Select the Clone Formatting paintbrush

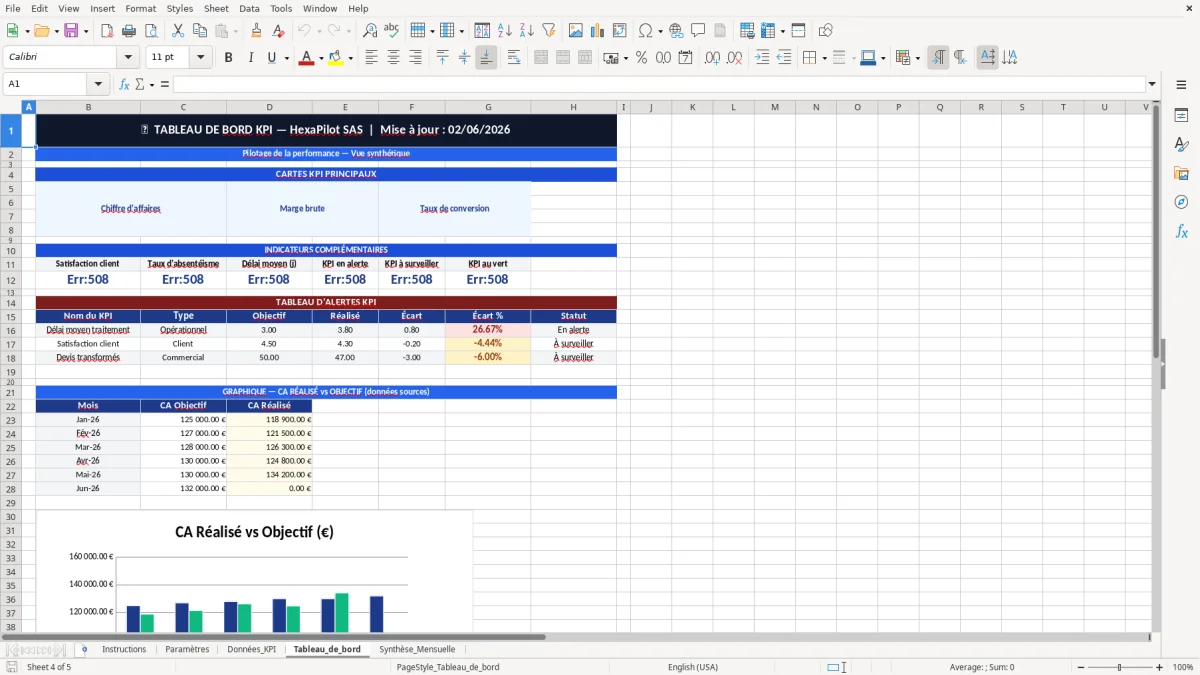point(257,31)
